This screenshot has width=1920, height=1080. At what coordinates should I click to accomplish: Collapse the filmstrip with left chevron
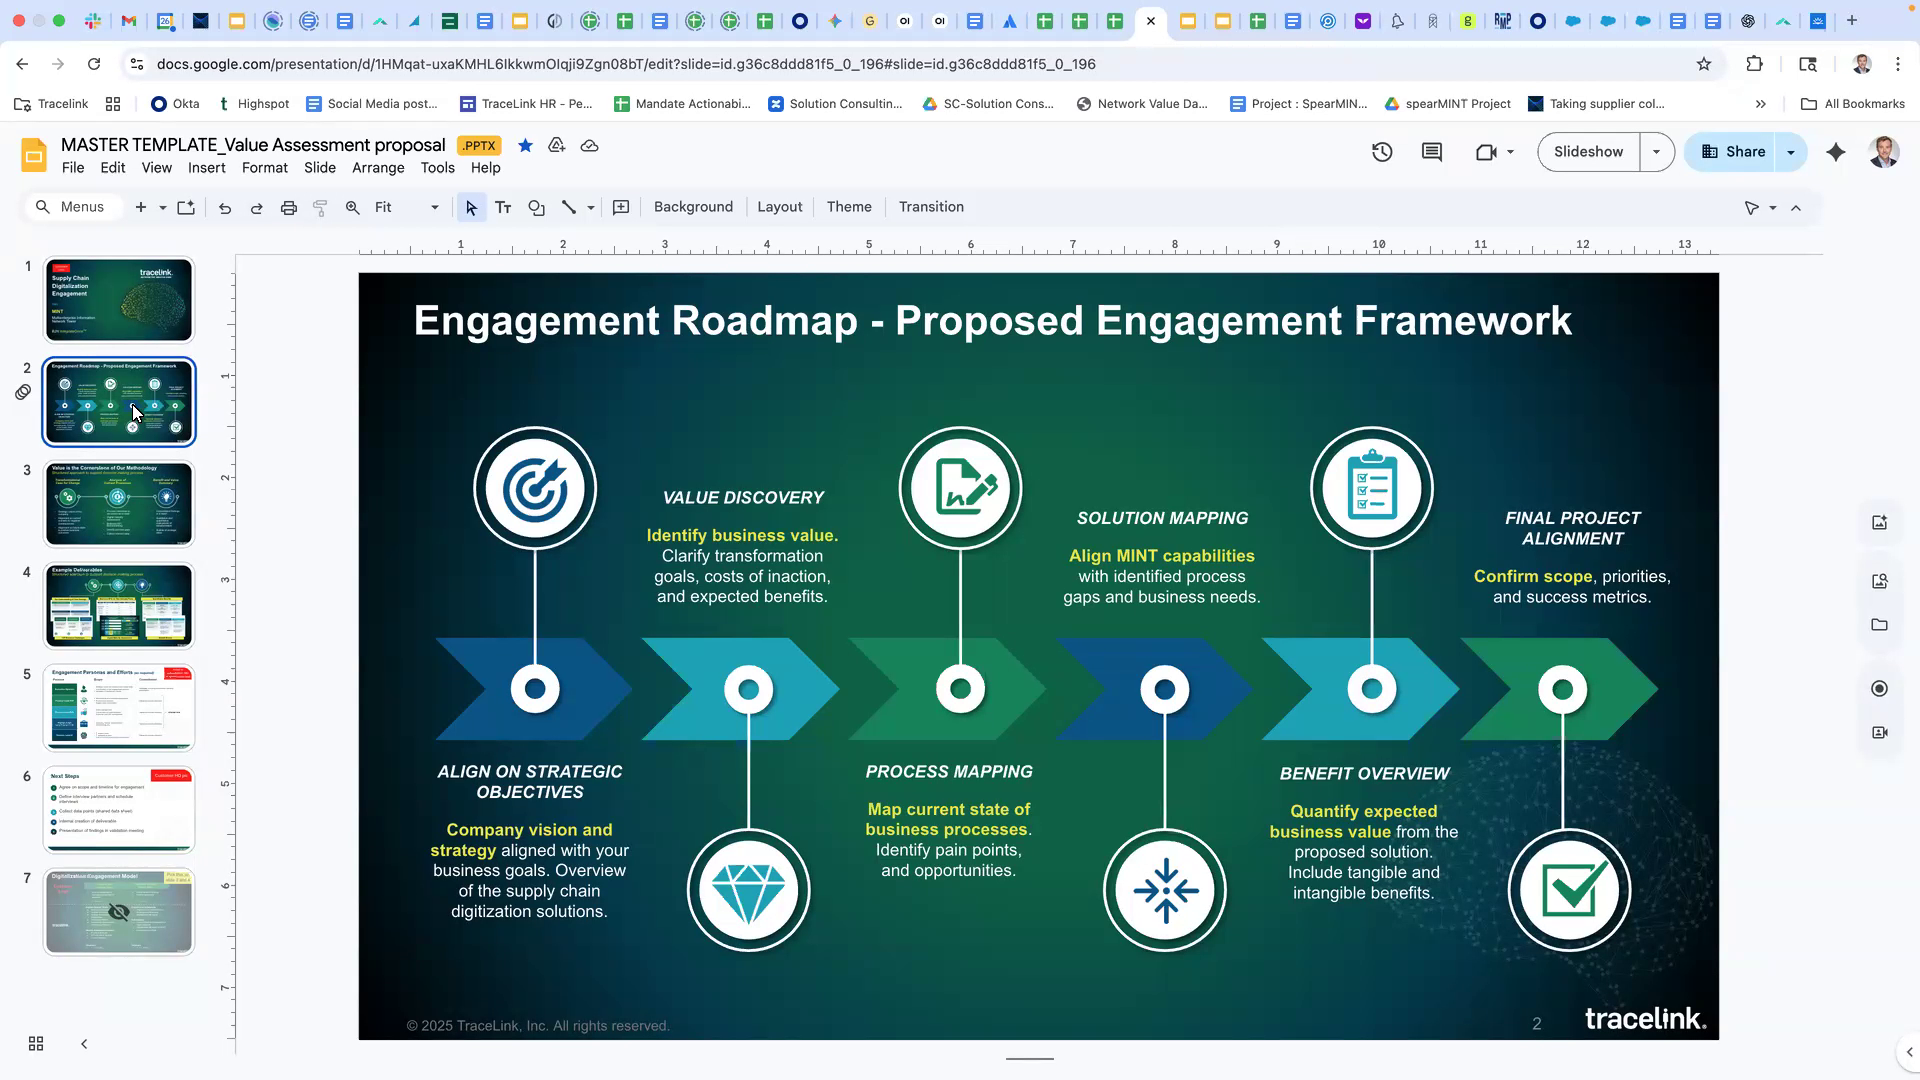pyautogui.click(x=84, y=1044)
